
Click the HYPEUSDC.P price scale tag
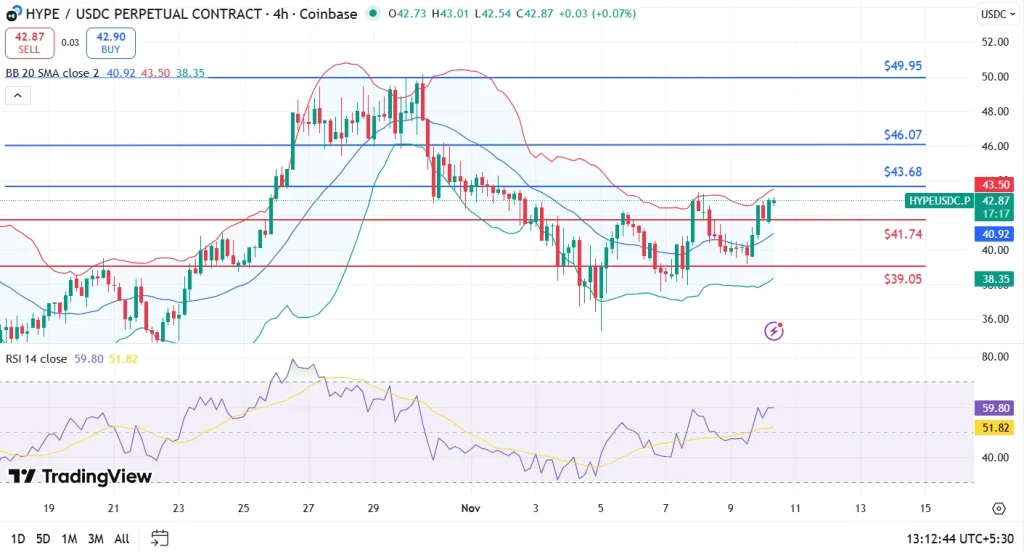[x=937, y=200]
